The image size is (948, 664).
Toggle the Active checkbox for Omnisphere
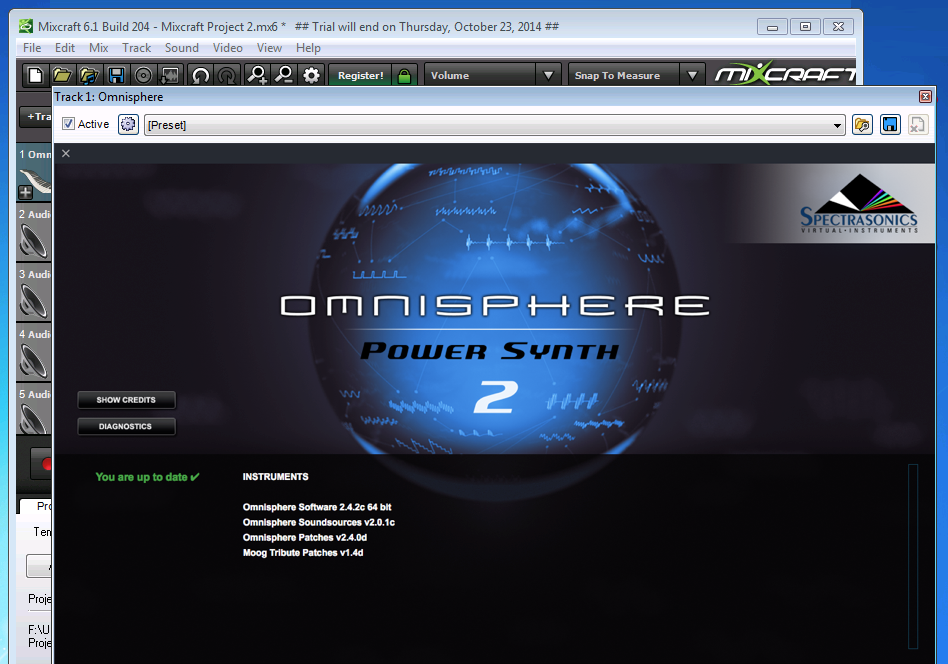(68, 124)
